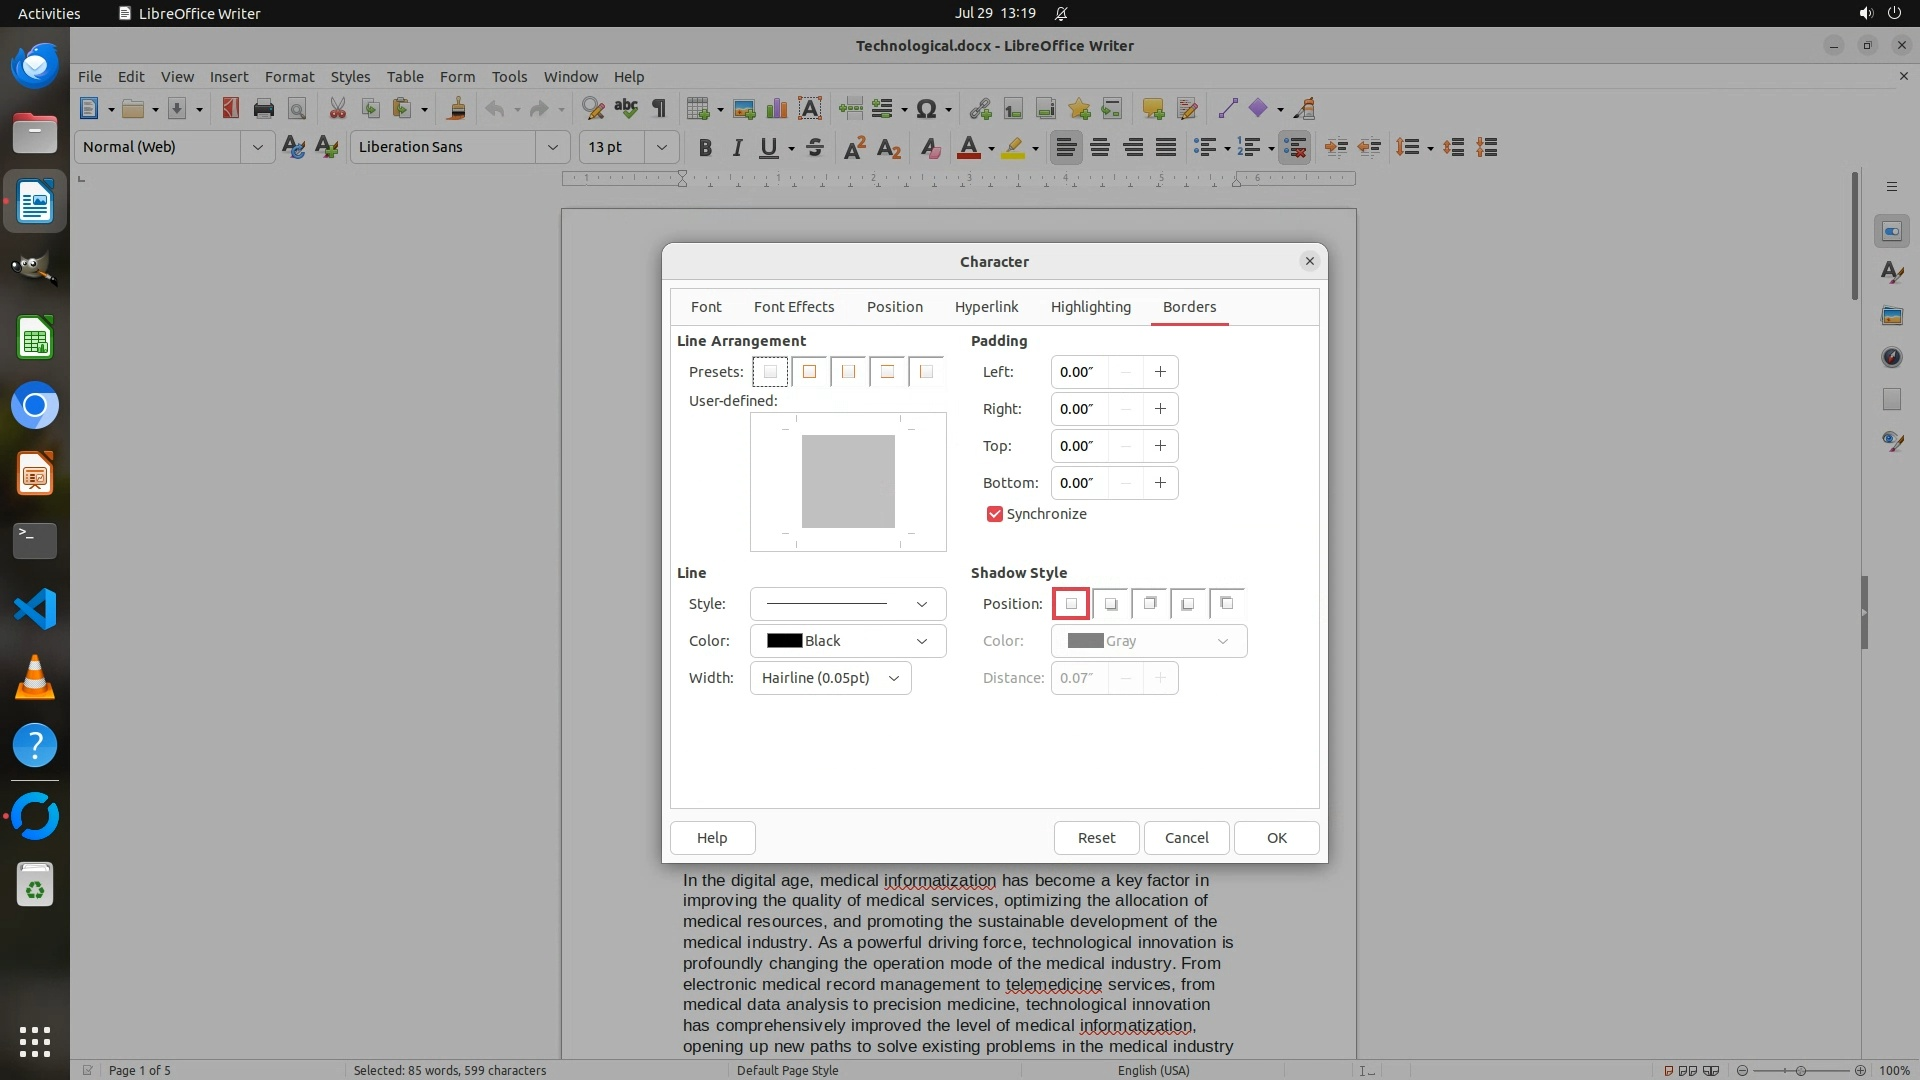Toggle formatting marks pilcrow icon

[659, 109]
